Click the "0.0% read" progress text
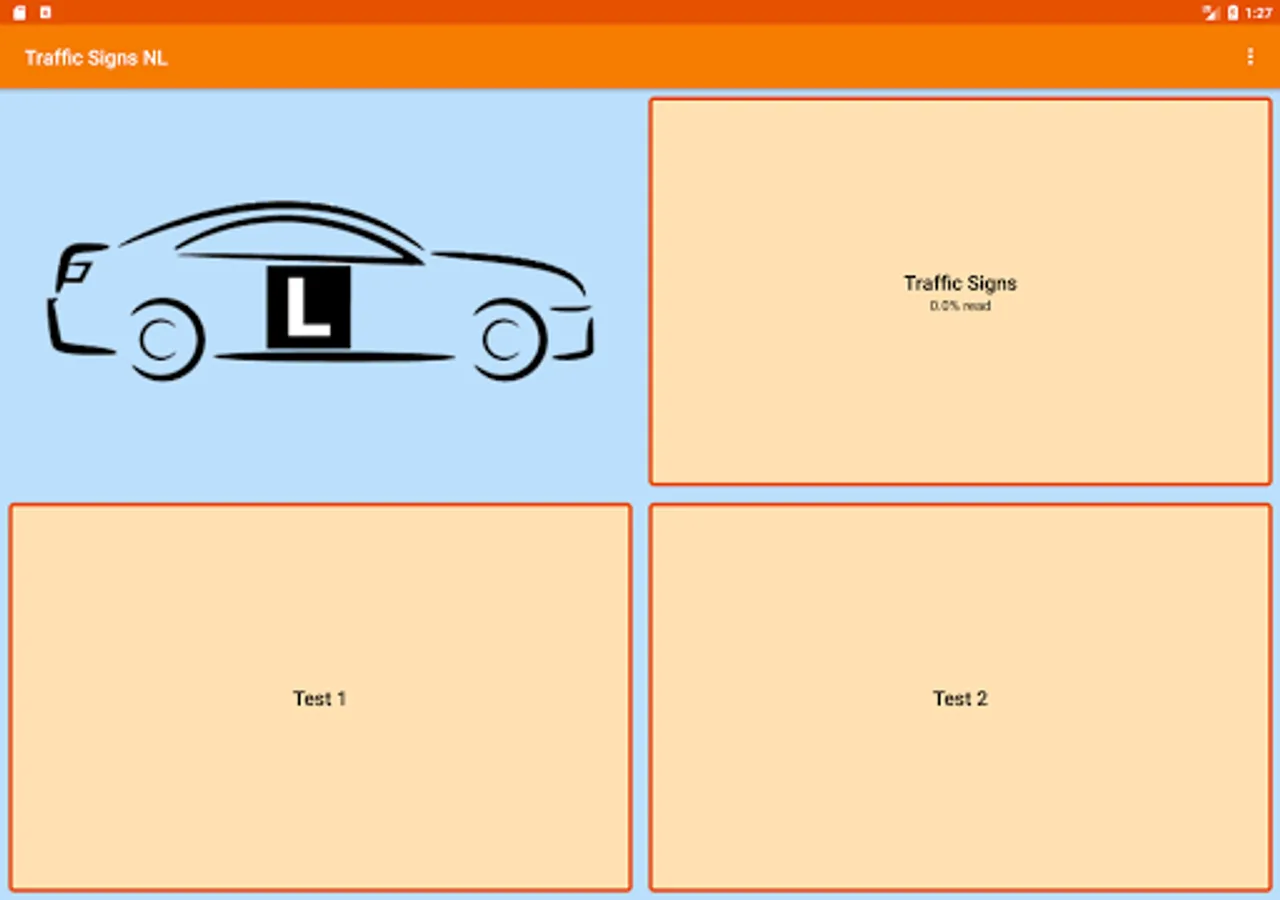 (960, 306)
